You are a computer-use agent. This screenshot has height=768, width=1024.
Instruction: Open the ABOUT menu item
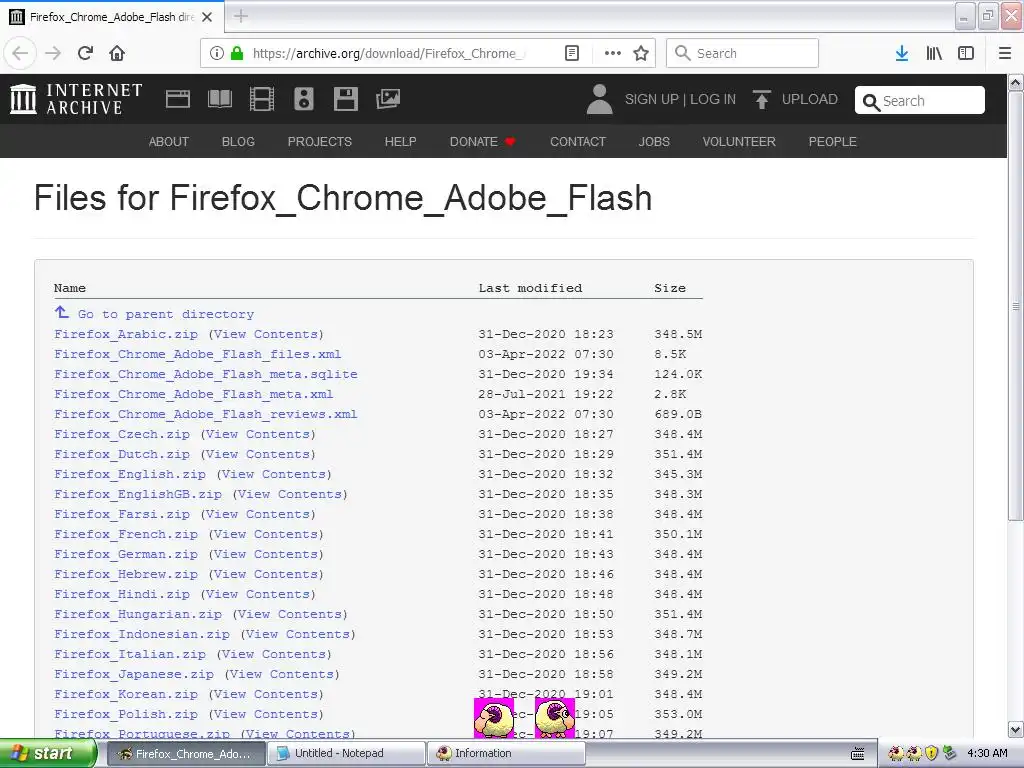point(168,142)
